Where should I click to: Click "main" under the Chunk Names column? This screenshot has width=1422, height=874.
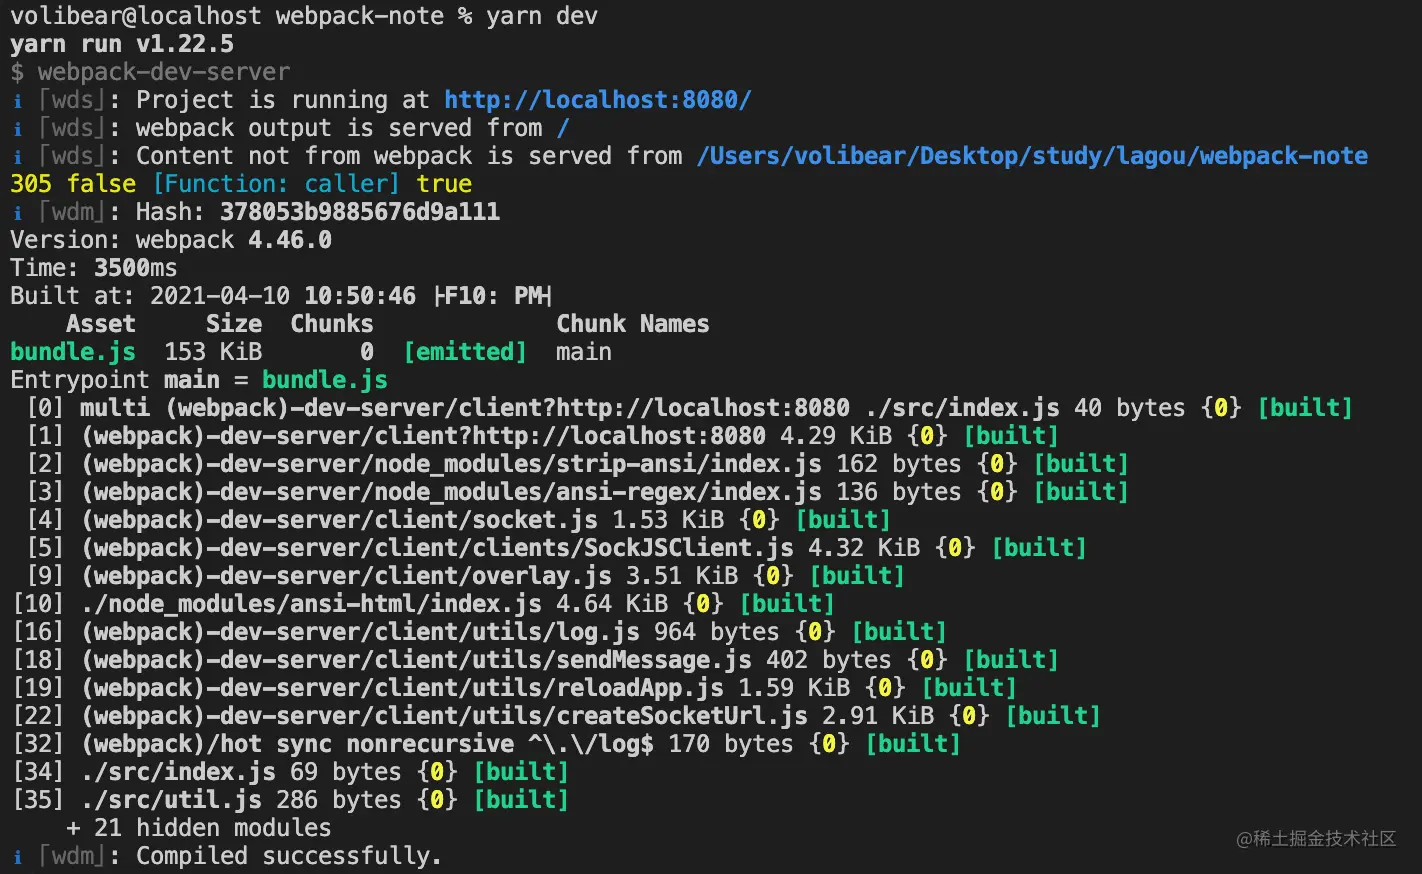pyautogui.click(x=584, y=352)
